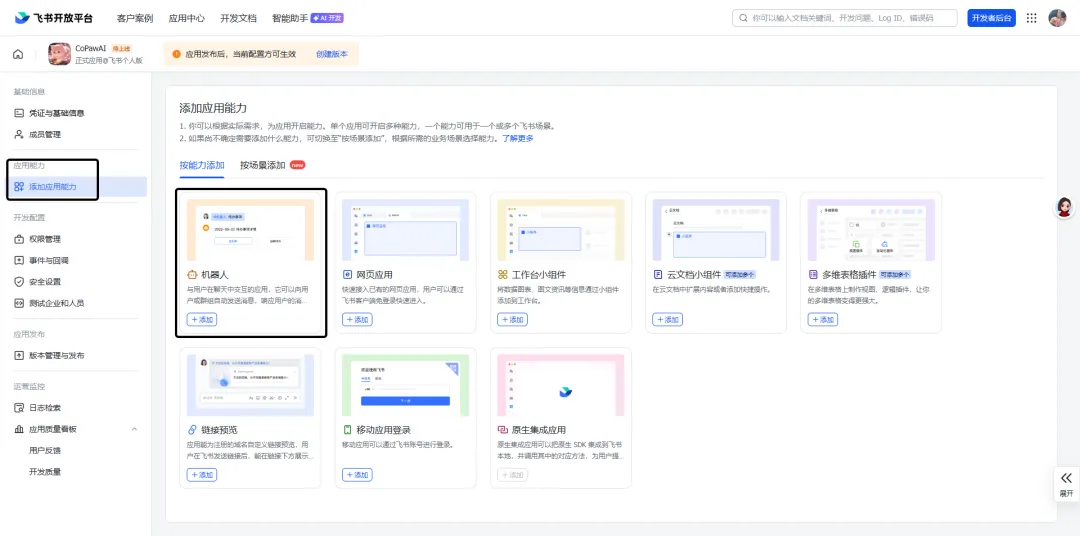Viewport: 1080px width, 536px height.
Task: Open the CoPawAI app avatar
Action: [x=59, y=54]
